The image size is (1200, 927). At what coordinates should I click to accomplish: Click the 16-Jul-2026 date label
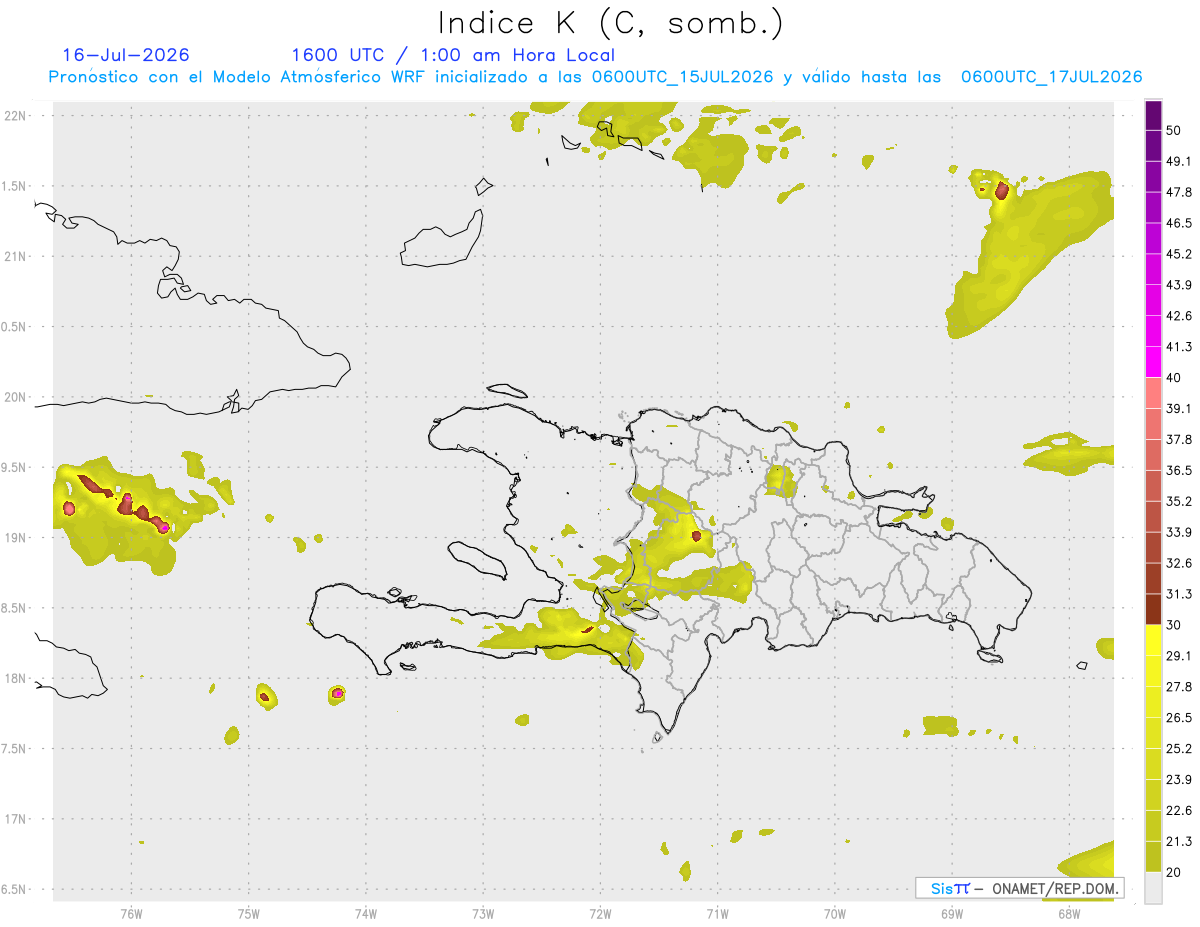click(126, 55)
